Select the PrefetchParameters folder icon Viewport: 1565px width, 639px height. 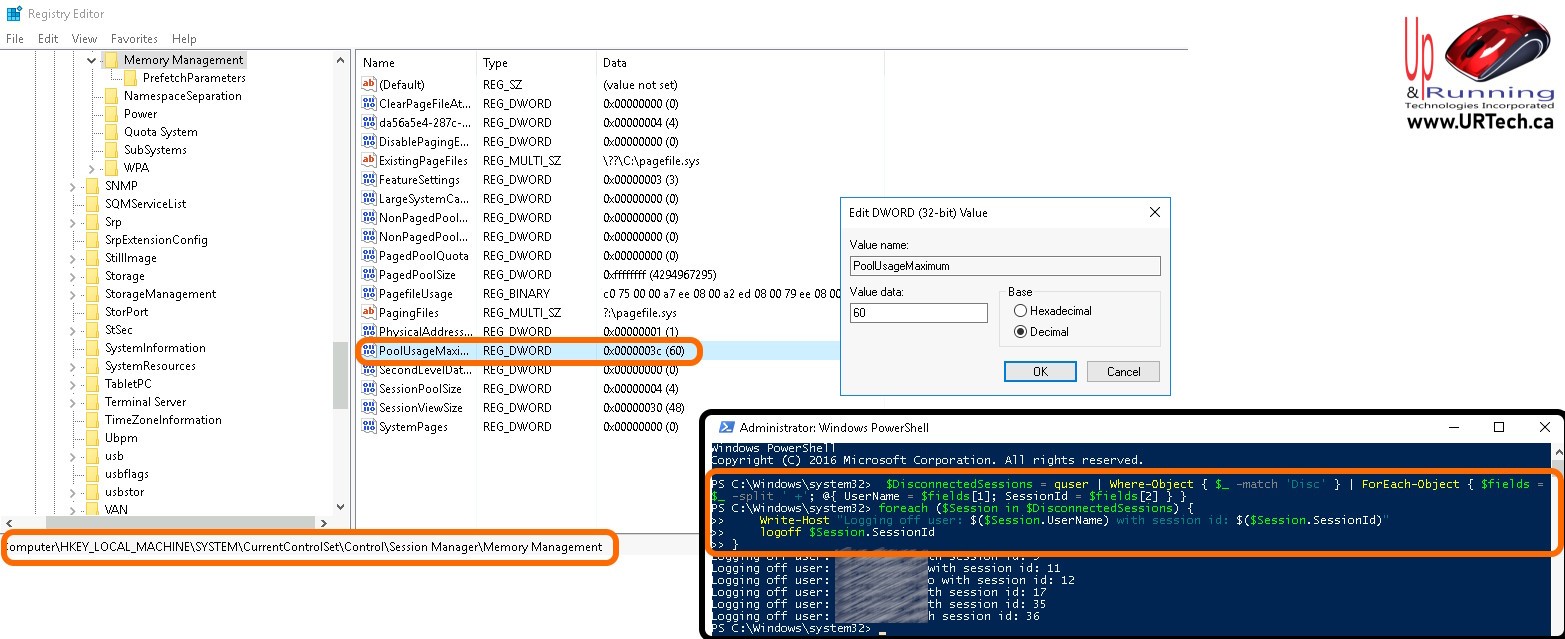click(130, 78)
